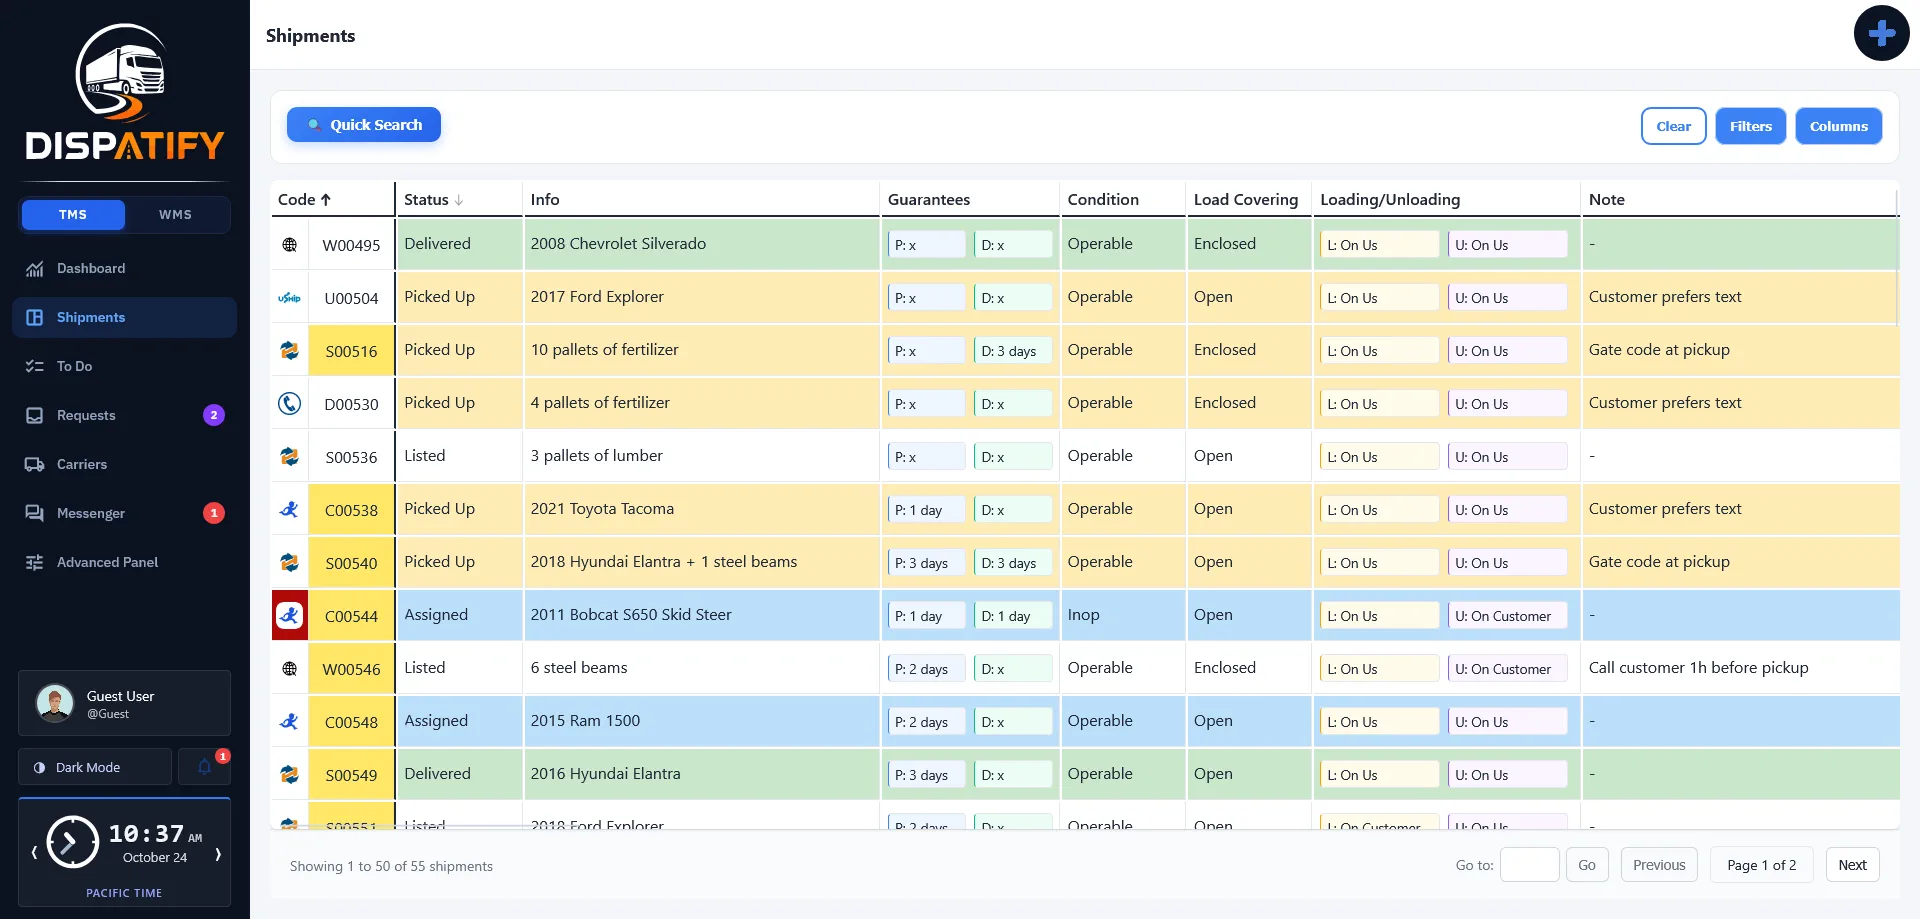Screen dimensions: 1920x919
Task: Switch to the TMS tab
Action: [73, 215]
